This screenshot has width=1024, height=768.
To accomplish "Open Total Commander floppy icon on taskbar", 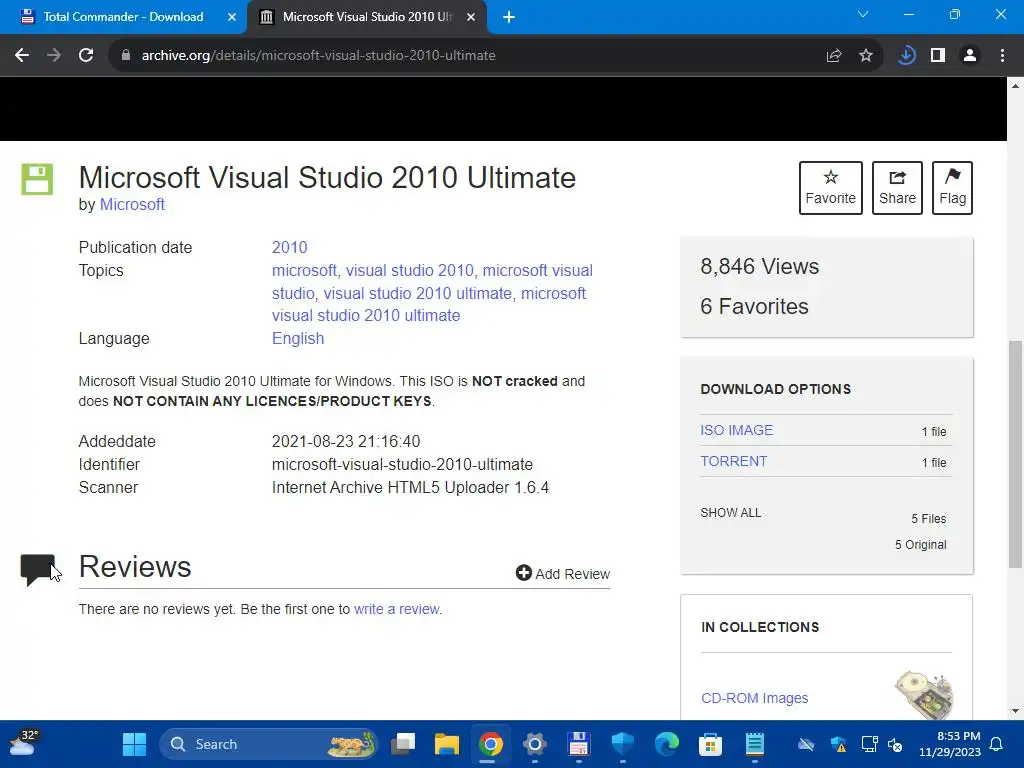I will point(579,744).
